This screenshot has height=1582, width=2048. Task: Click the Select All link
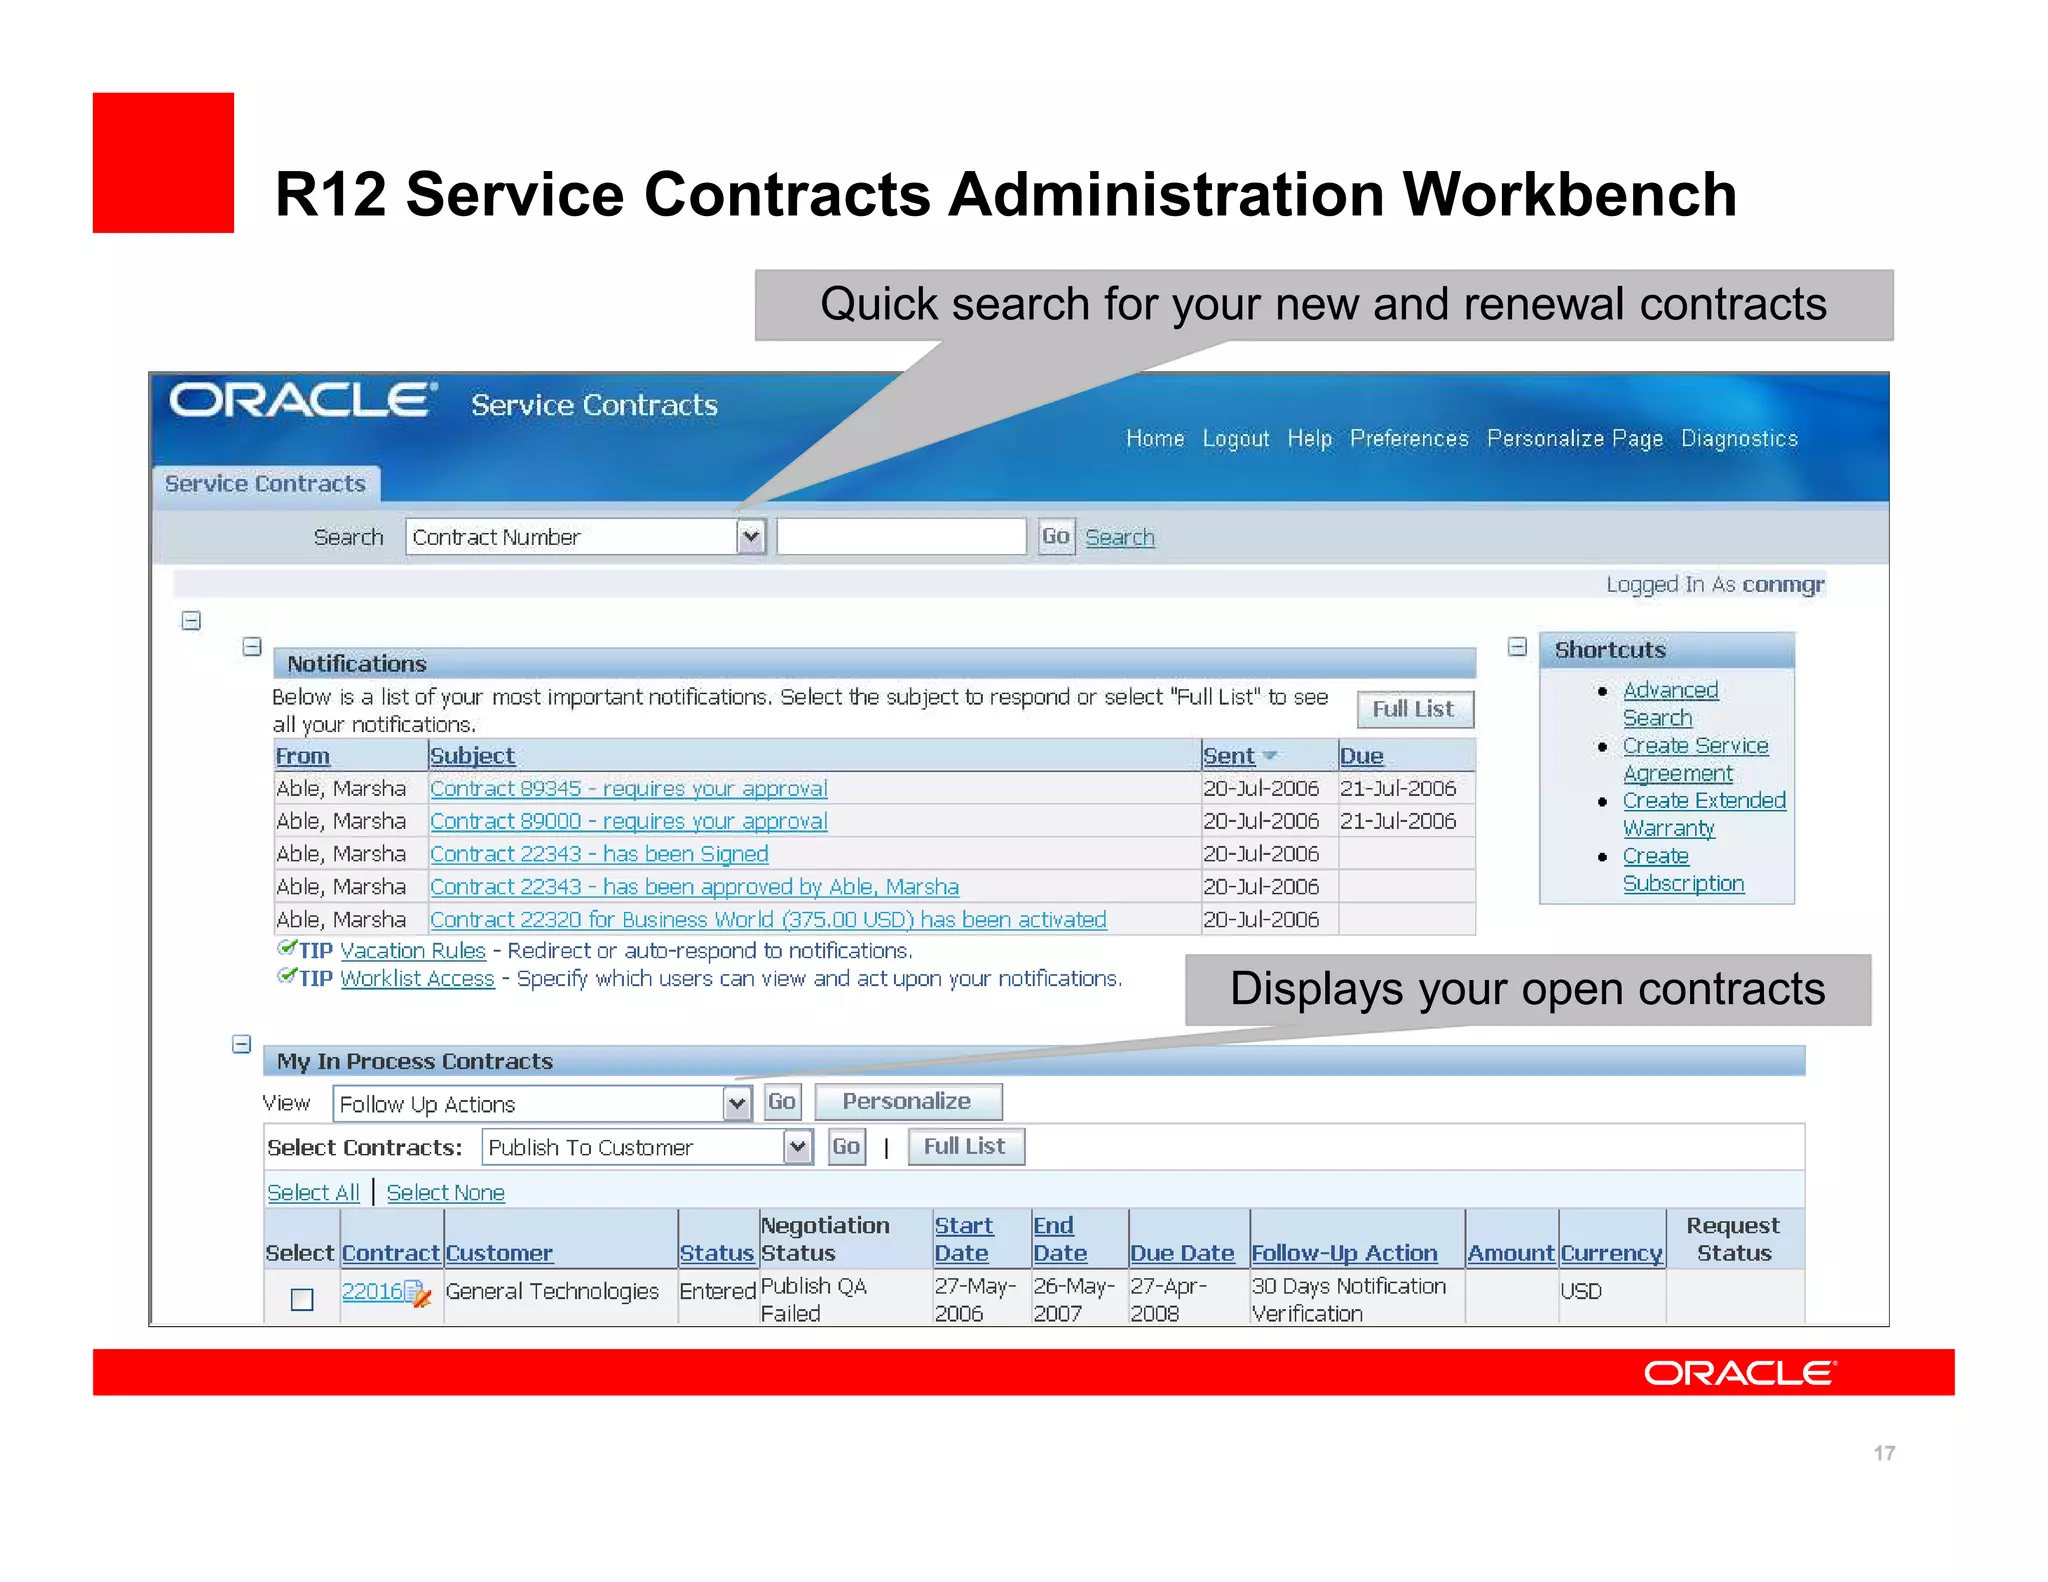tap(313, 1193)
